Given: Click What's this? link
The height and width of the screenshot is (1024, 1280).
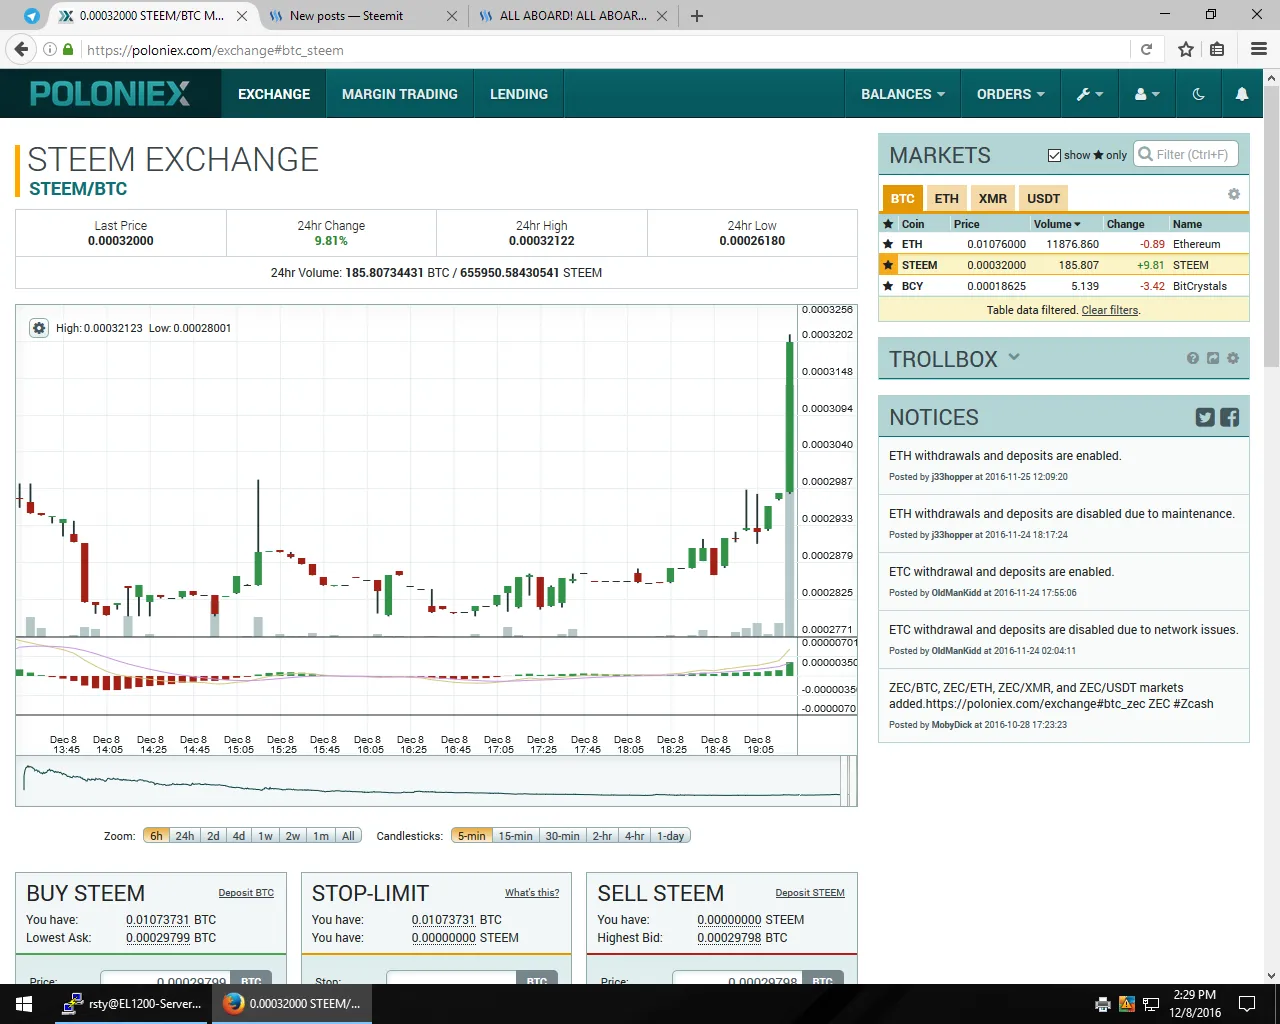Looking at the screenshot, I should (x=532, y=893).
